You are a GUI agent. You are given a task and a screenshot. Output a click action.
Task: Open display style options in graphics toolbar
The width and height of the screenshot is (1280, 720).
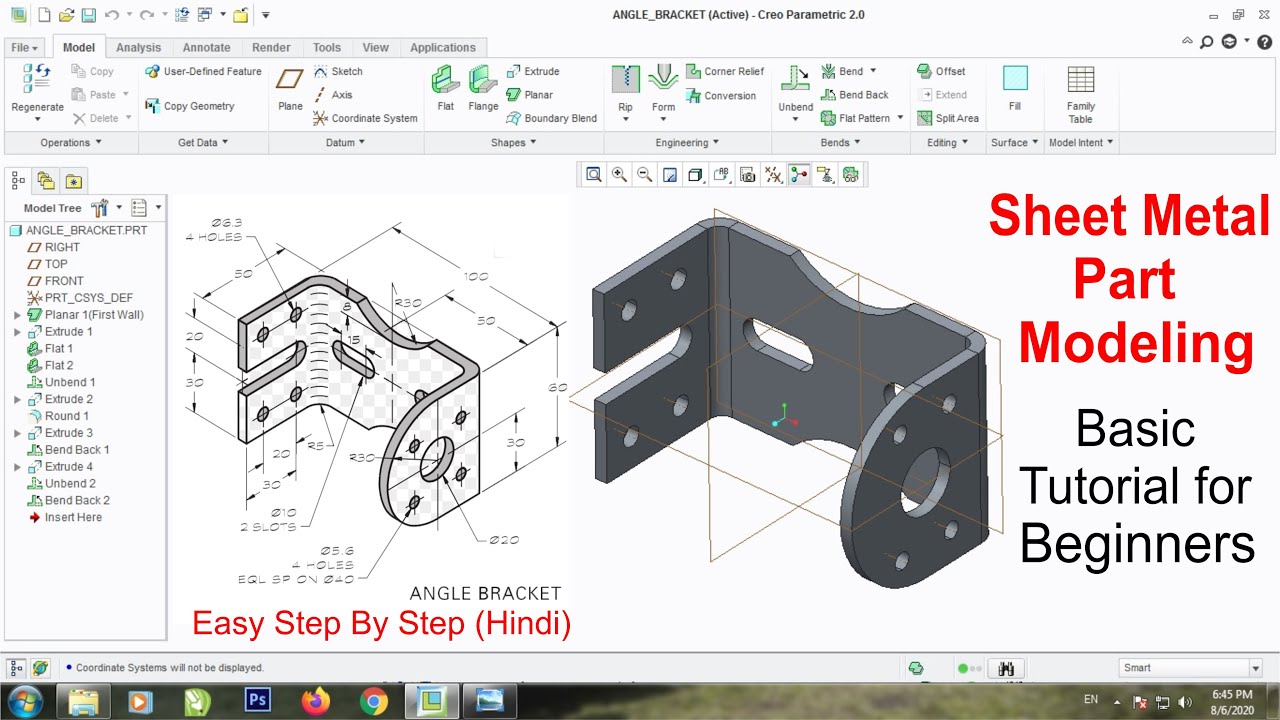pyautogui.click(x=696, y=175)
